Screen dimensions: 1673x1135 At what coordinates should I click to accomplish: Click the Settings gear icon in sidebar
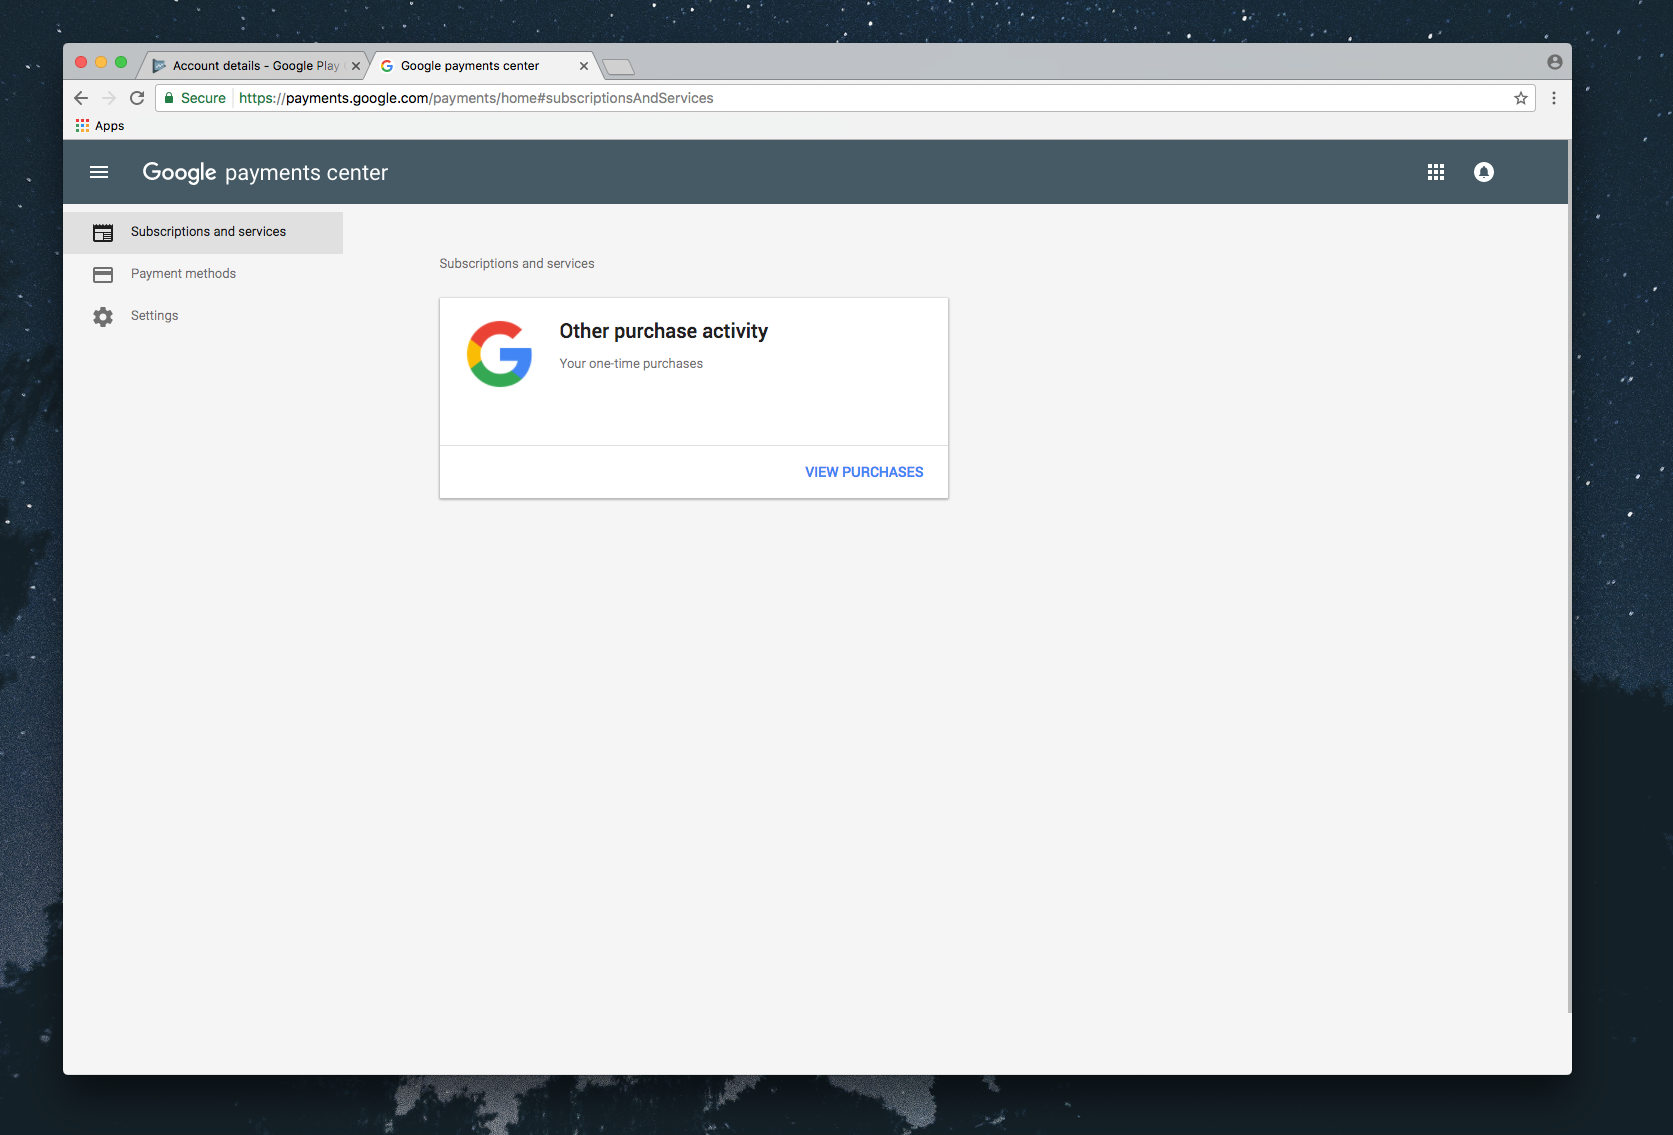point(103,316)
